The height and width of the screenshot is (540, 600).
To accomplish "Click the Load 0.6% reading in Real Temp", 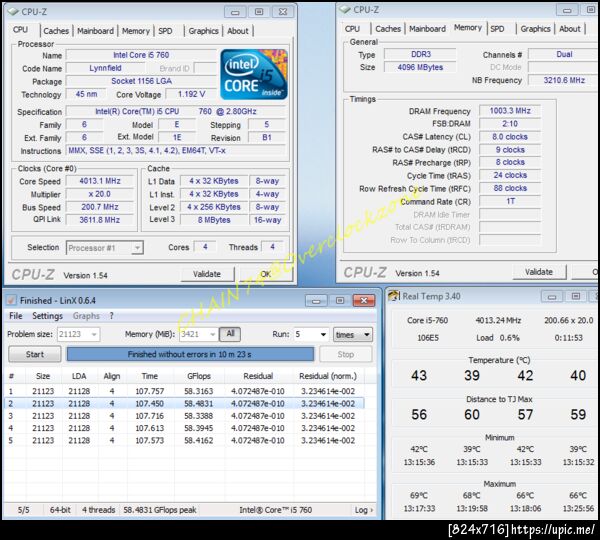I will click(498, 338).
